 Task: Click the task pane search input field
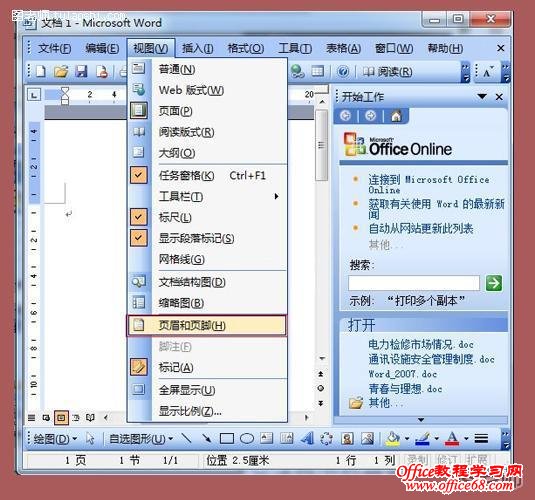tap(414, 283)
